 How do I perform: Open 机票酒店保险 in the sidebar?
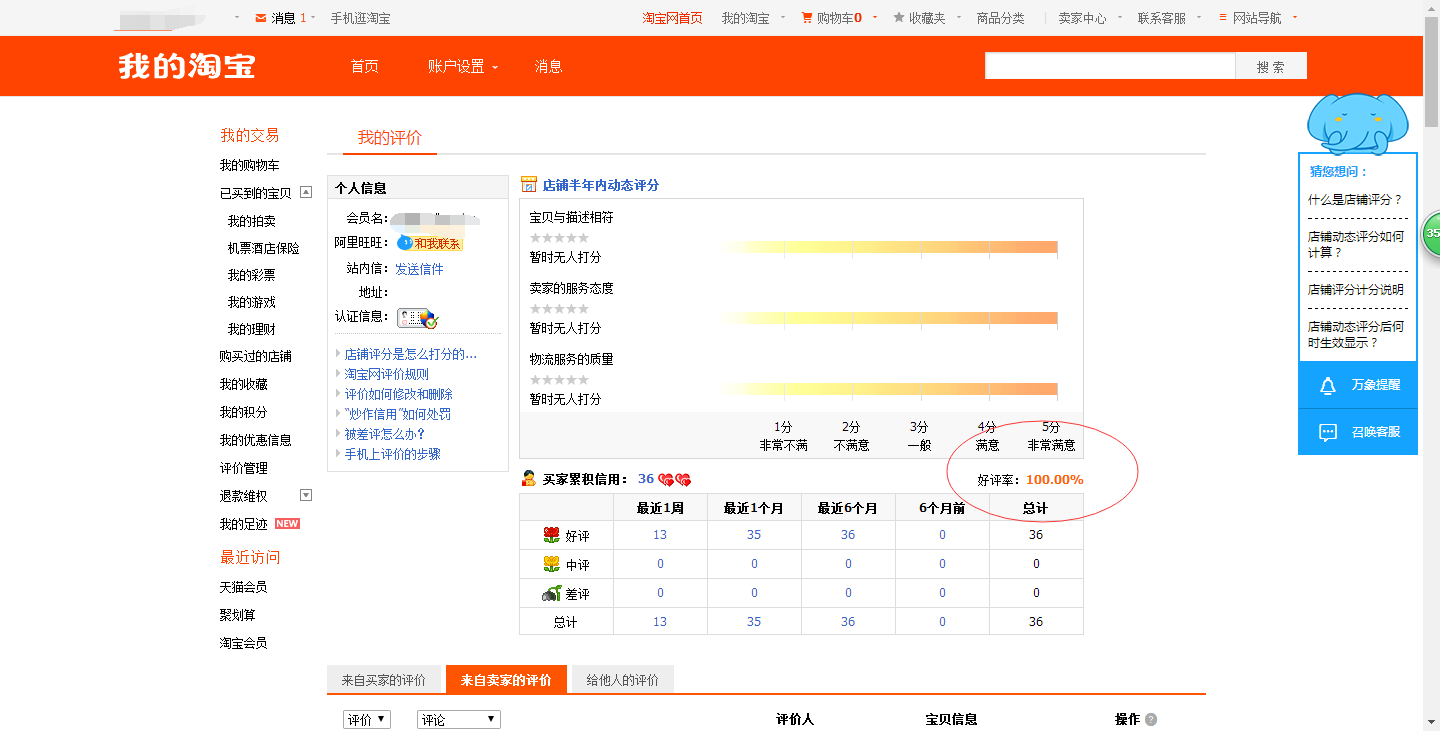pyautogui.click(x=263, y=248)
